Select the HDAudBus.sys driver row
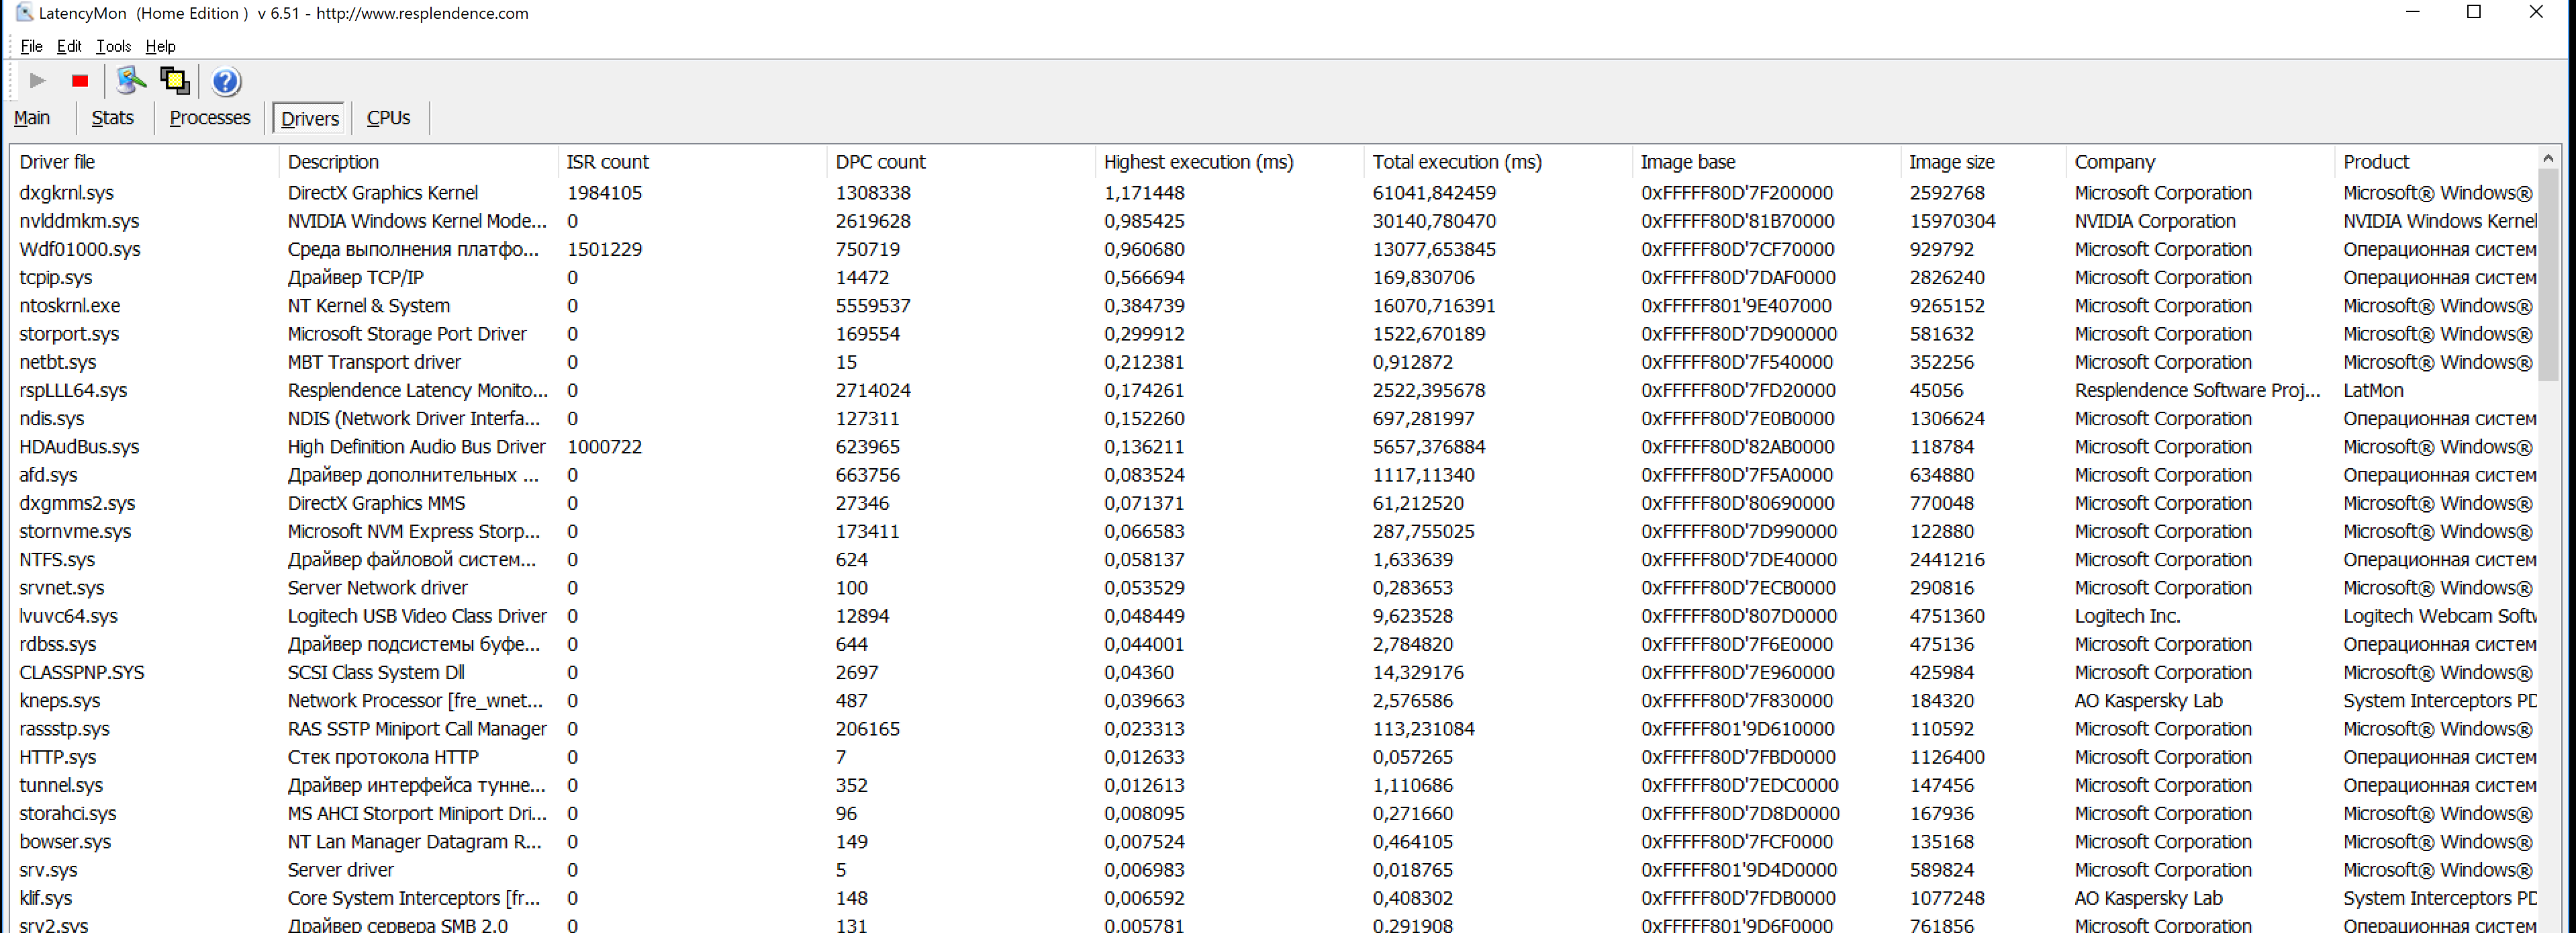This screenshot has height=933, width=2576. click(79, 447)
